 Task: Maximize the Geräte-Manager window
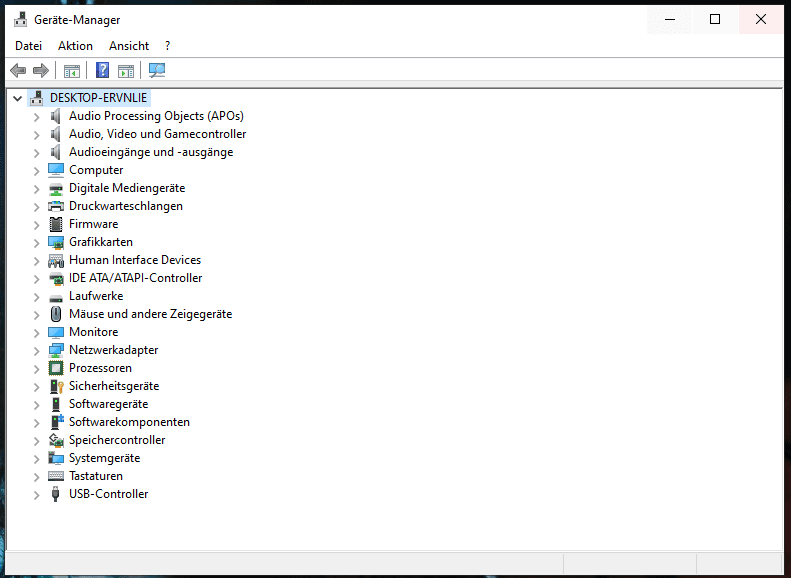point(715,19)
